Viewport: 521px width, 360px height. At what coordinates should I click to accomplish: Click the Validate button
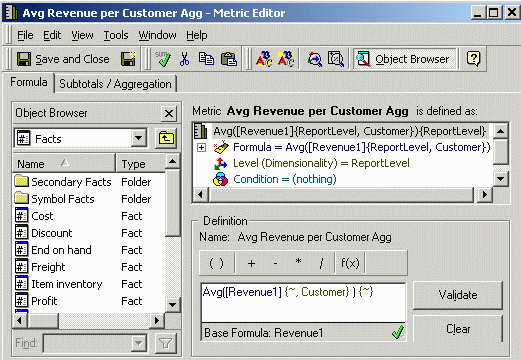[x=458, y=295]
